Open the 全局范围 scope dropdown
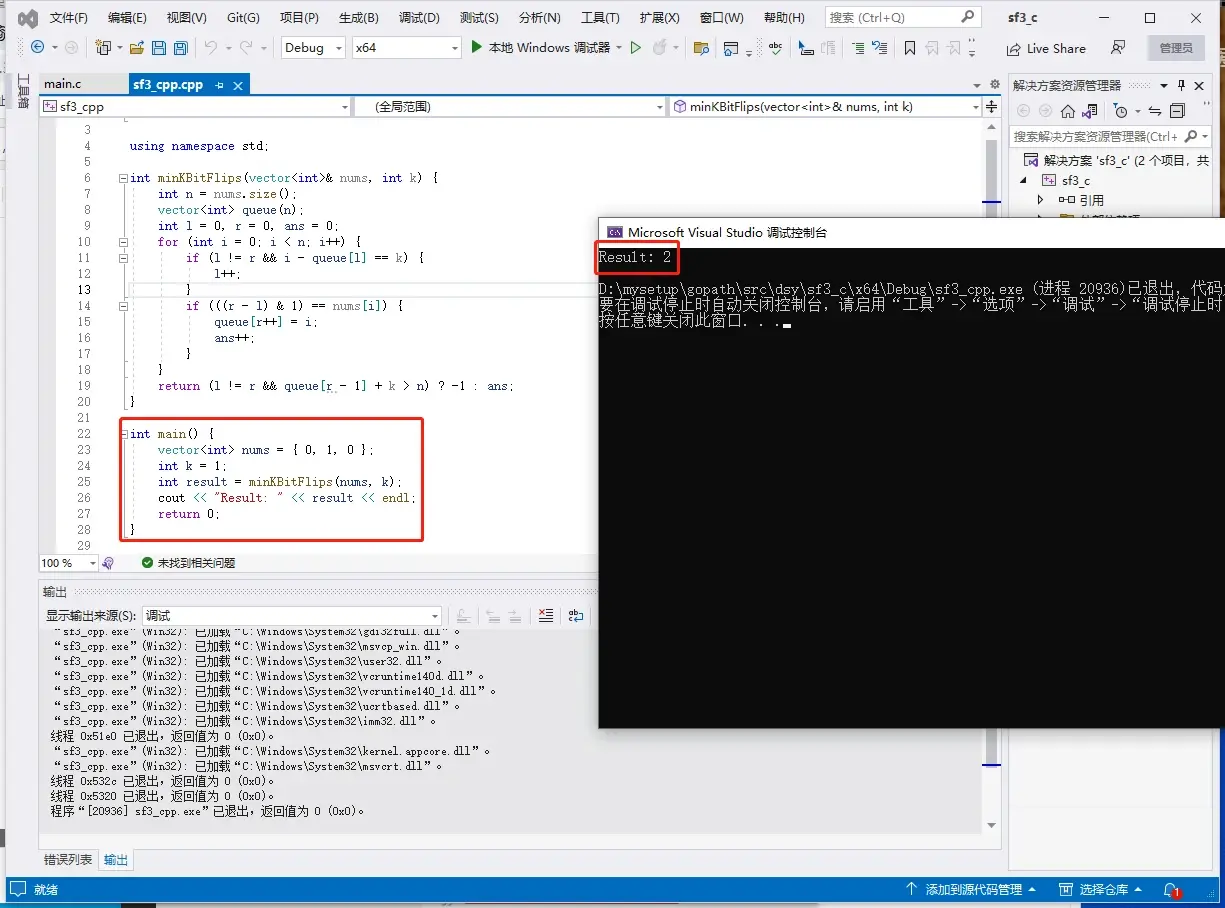This screenshot has height=908, width=1225. point(510,106)
